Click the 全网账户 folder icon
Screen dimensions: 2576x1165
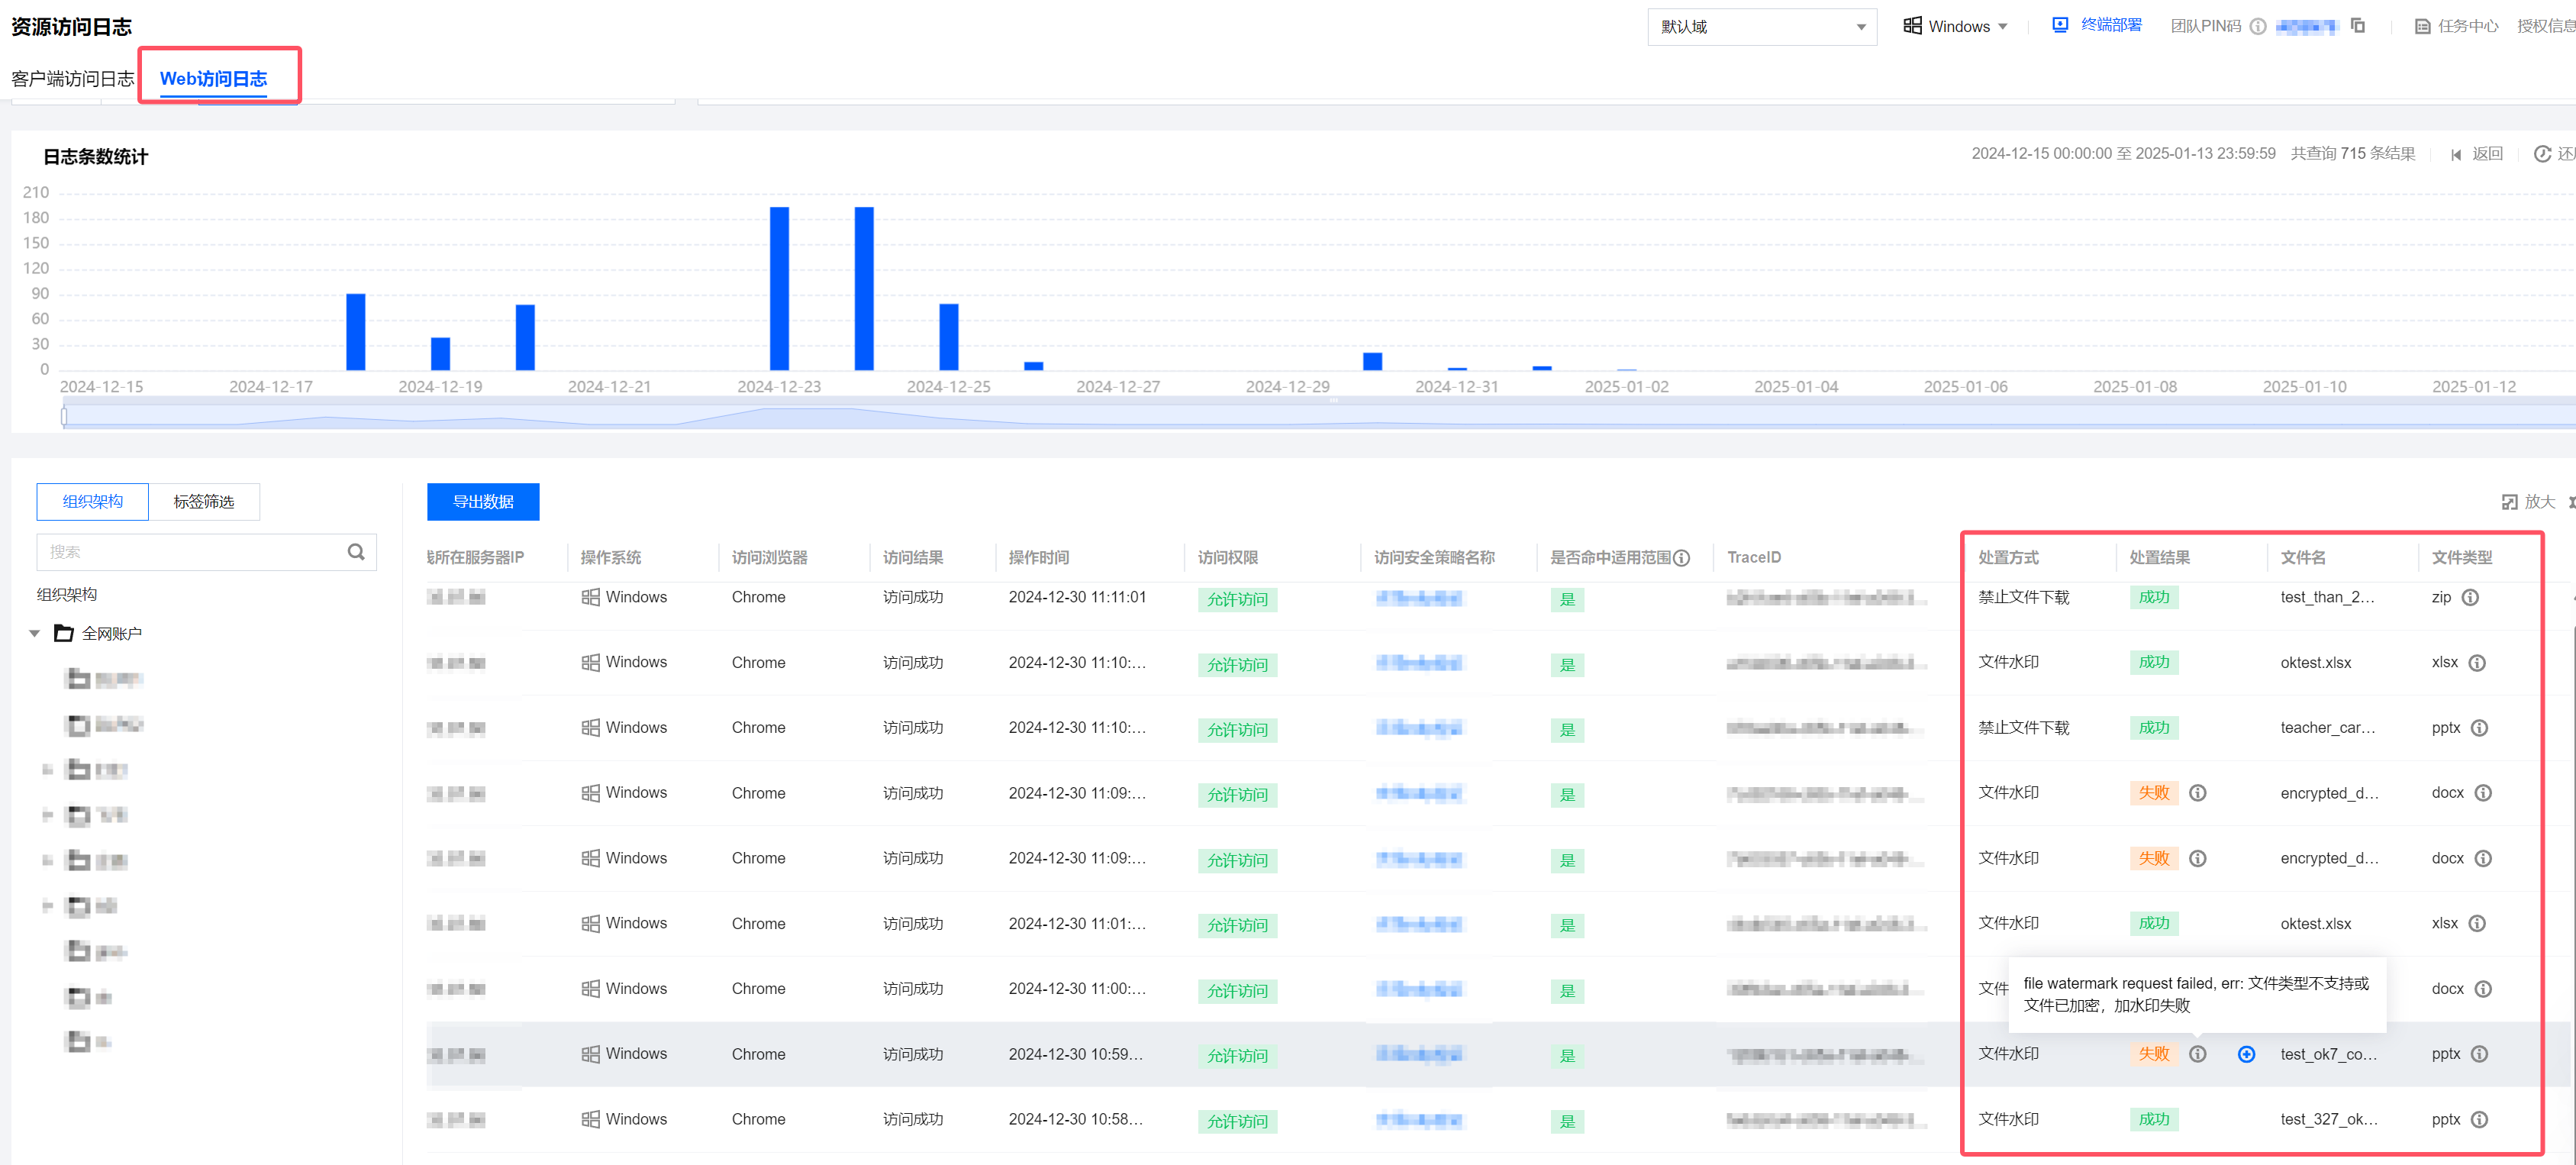[64, 633]
